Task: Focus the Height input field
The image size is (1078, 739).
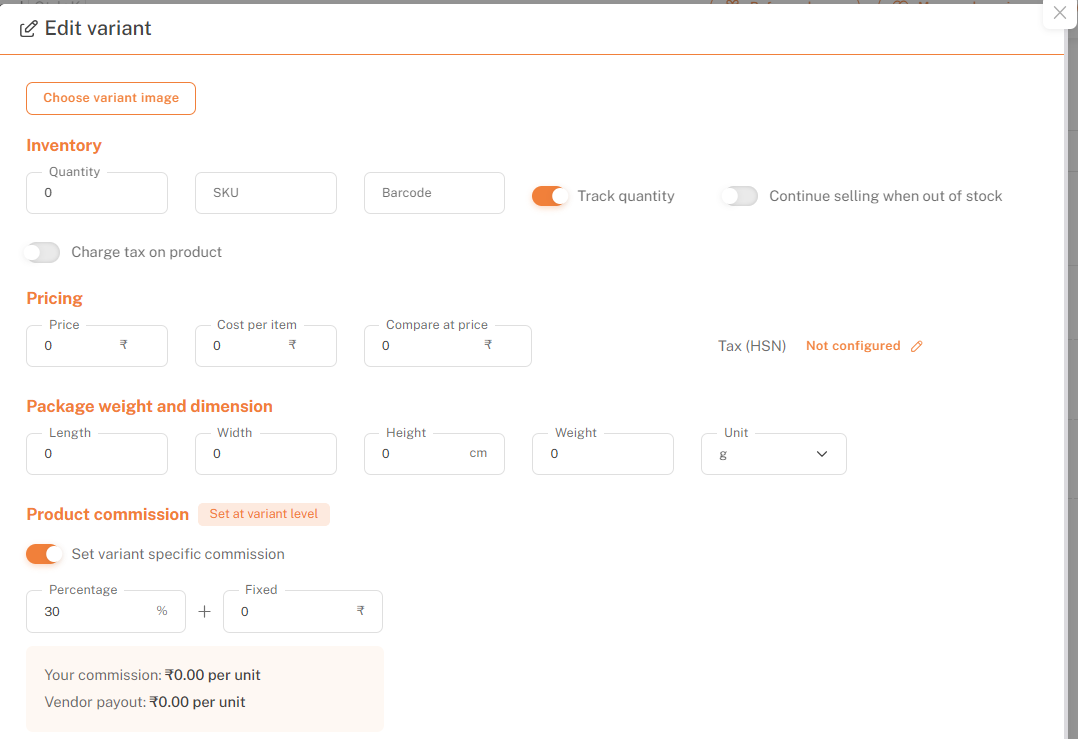Action: click(x=434, y=454)
